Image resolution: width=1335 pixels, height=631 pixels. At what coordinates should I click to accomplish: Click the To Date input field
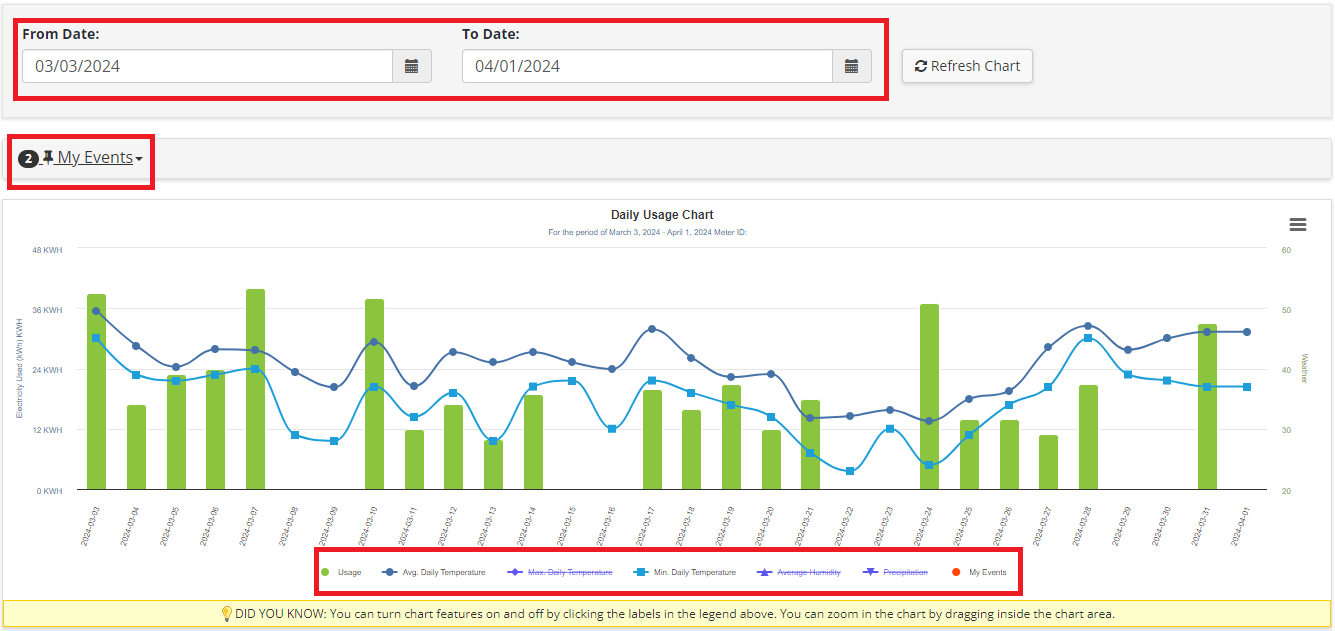tap(647, 66)
